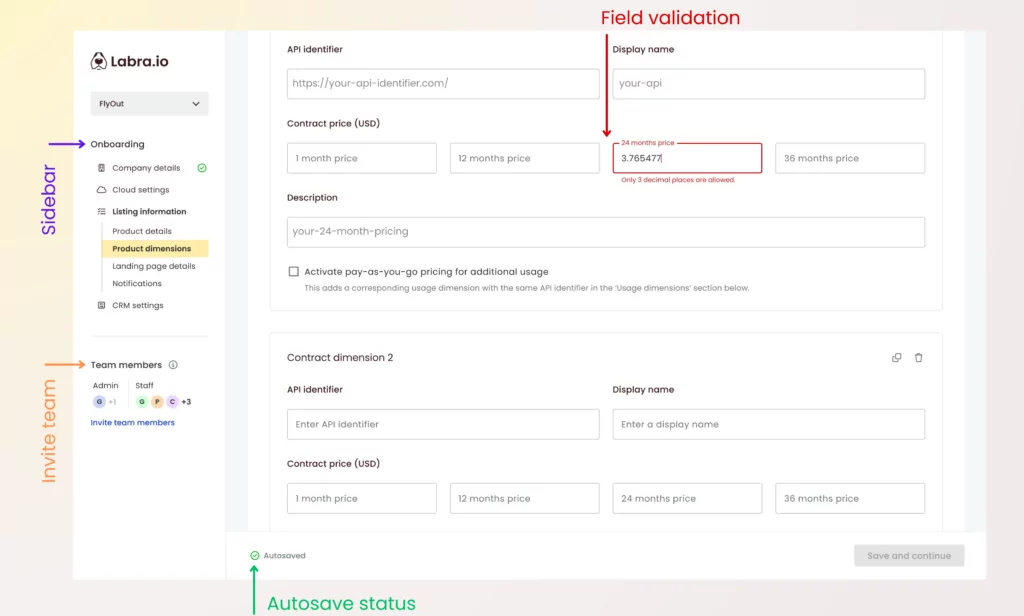Click the your-api Display name field
The width and height of the screenshot is (1024, 616).
tap(769, 84)
